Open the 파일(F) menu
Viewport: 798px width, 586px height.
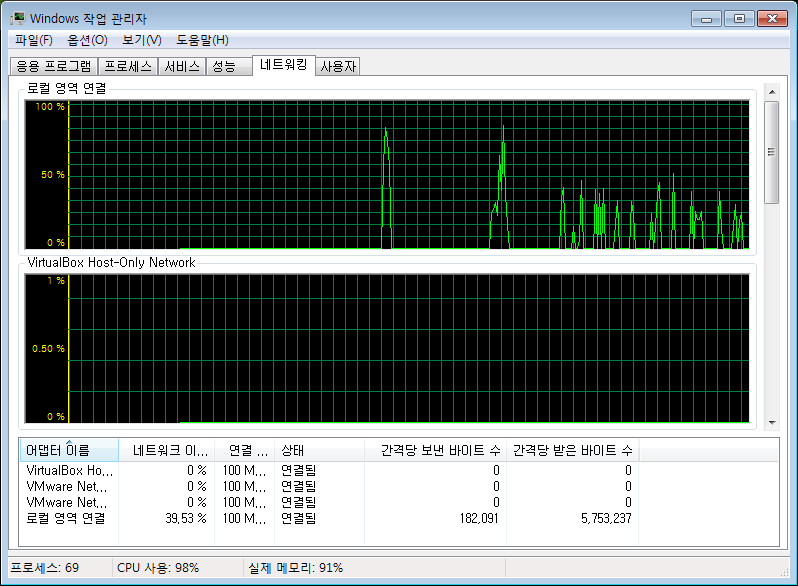[34, 40]
